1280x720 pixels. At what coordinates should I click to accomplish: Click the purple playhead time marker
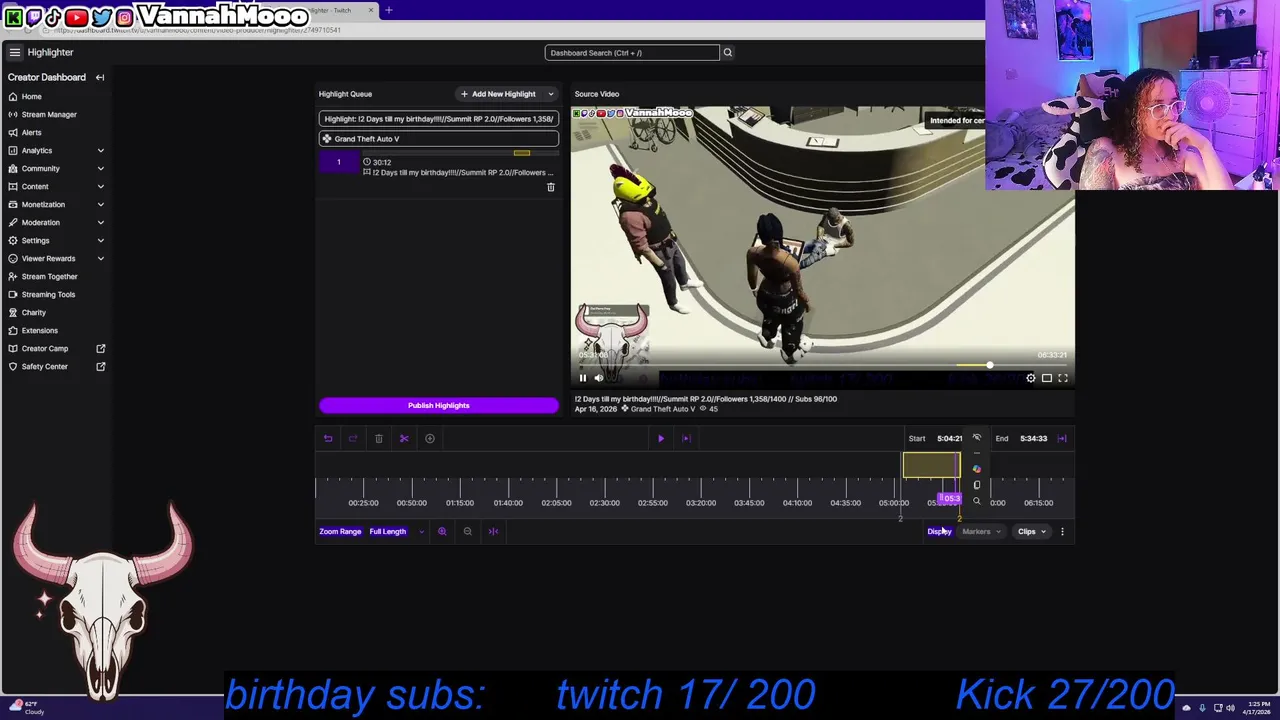pos(949,498)
